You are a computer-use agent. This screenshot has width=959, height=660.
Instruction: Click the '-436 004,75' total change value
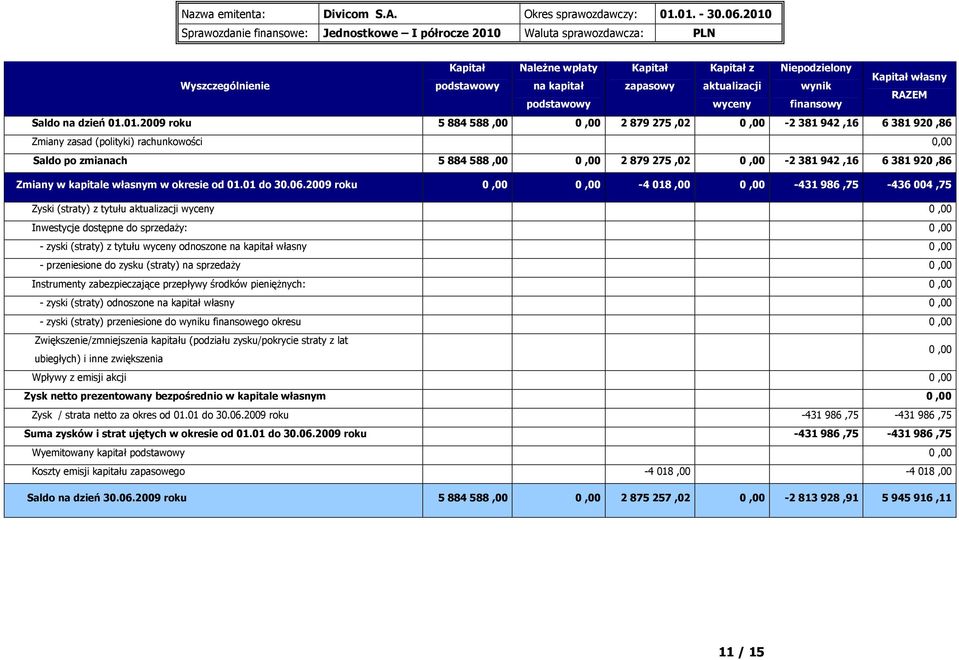919,185
